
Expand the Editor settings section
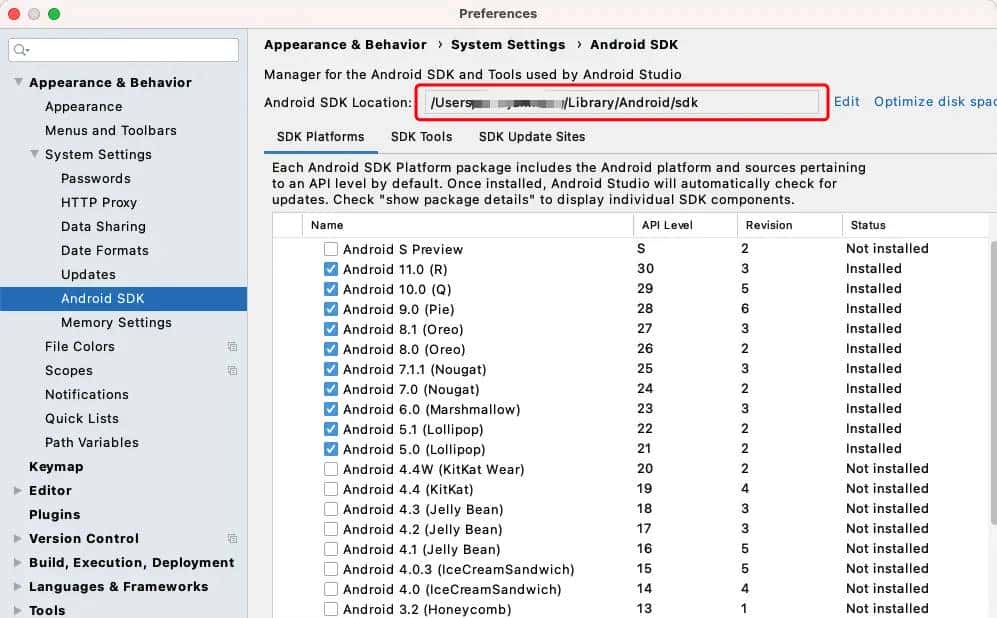point(18,491)
